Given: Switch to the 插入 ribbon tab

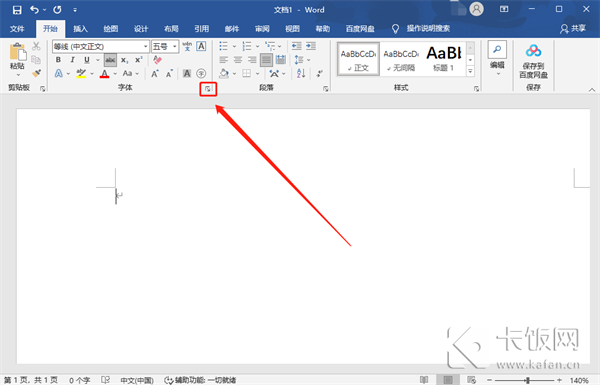Looking at the screenshot, I should pyautogui.click(x=80, y=29).
